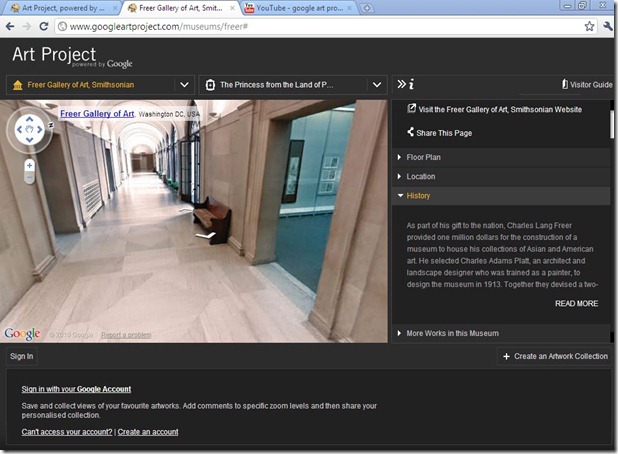Click the Sign In tab

(22, 356)
